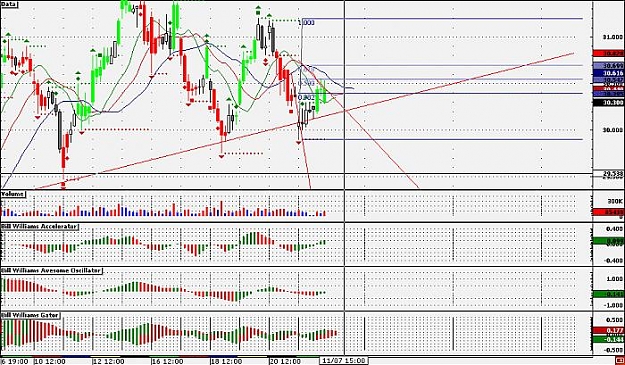Click the 300K volume axis label
Screen dimensions: 625x365
(616, 200)
